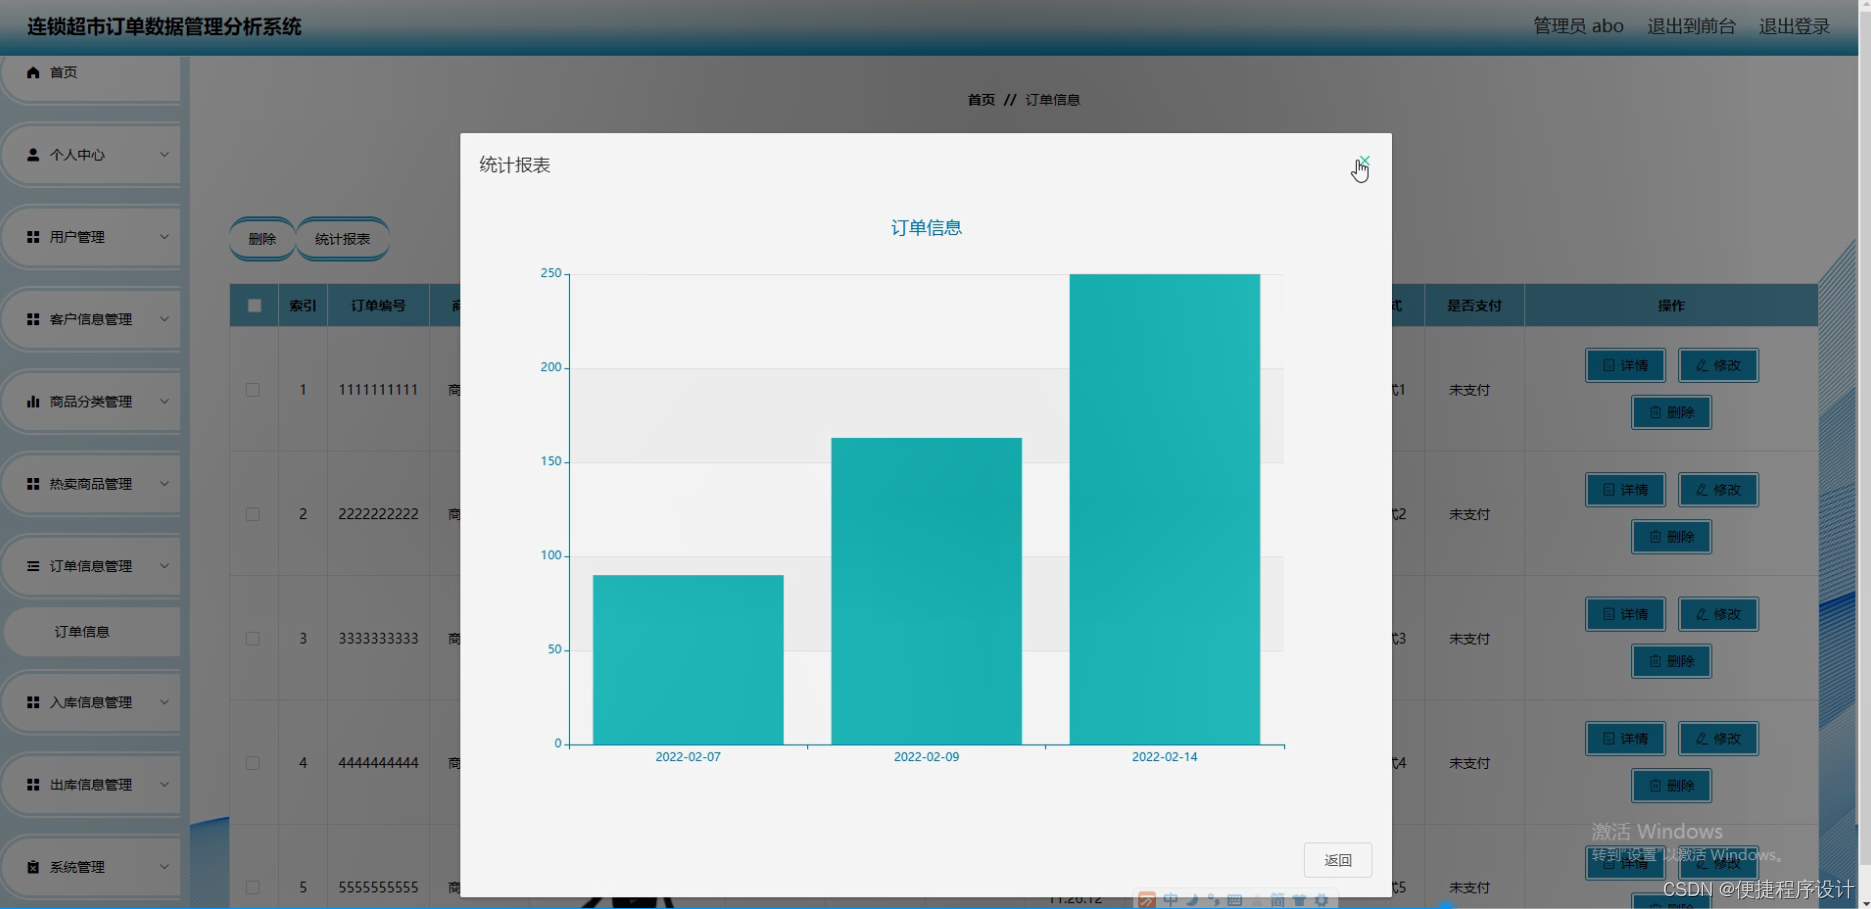Image resolution: width=1871 pixels, height=909 pixels.
Task: Click the person icon beside 个人中心
Action: [x=30, y=154]
